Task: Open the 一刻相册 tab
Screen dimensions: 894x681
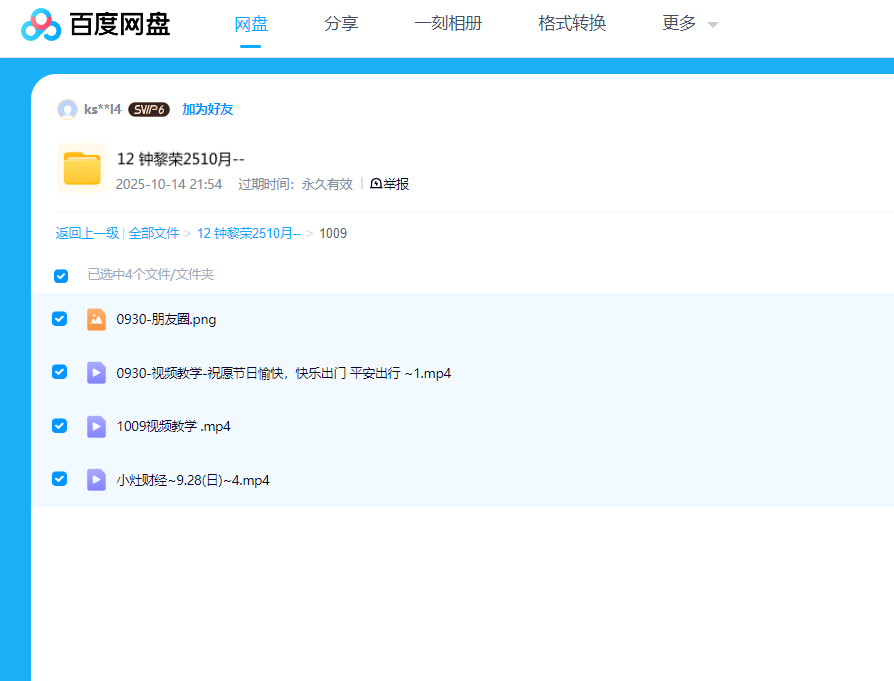Action: 448,24
